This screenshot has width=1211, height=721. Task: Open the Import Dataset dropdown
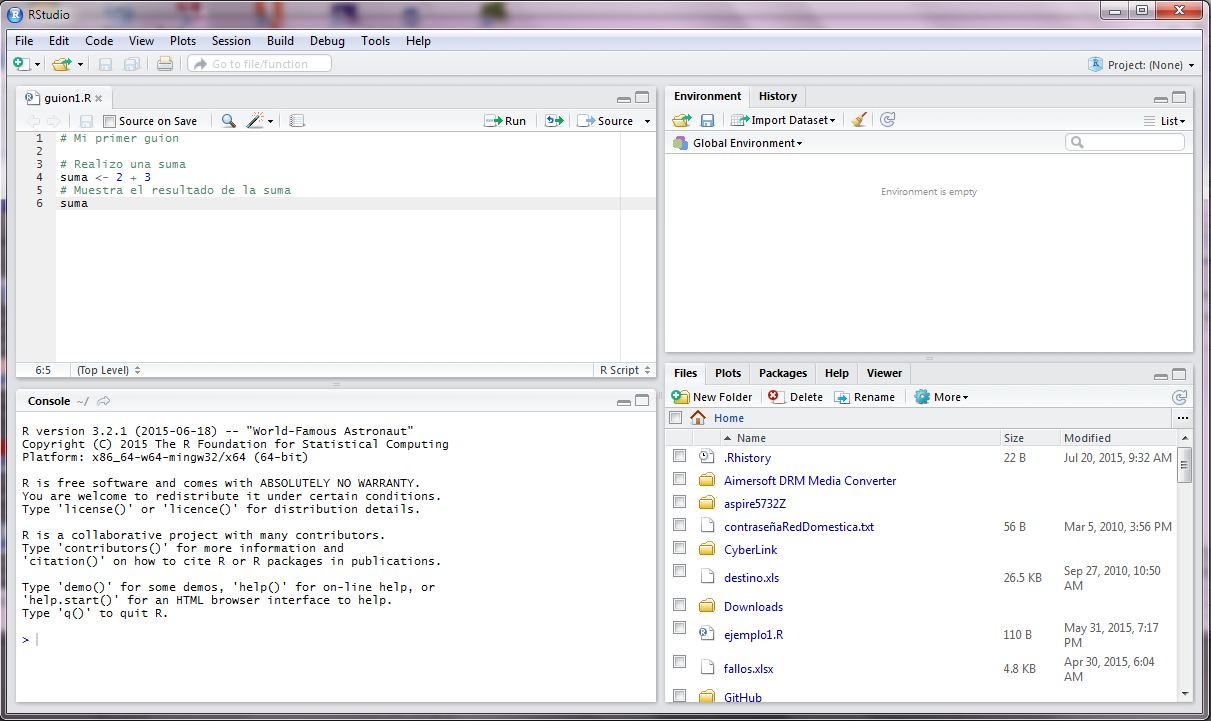[783, 120]
